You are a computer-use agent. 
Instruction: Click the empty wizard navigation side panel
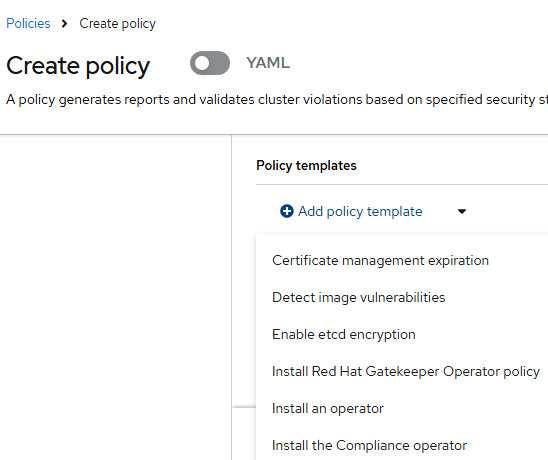pos(115,297)
